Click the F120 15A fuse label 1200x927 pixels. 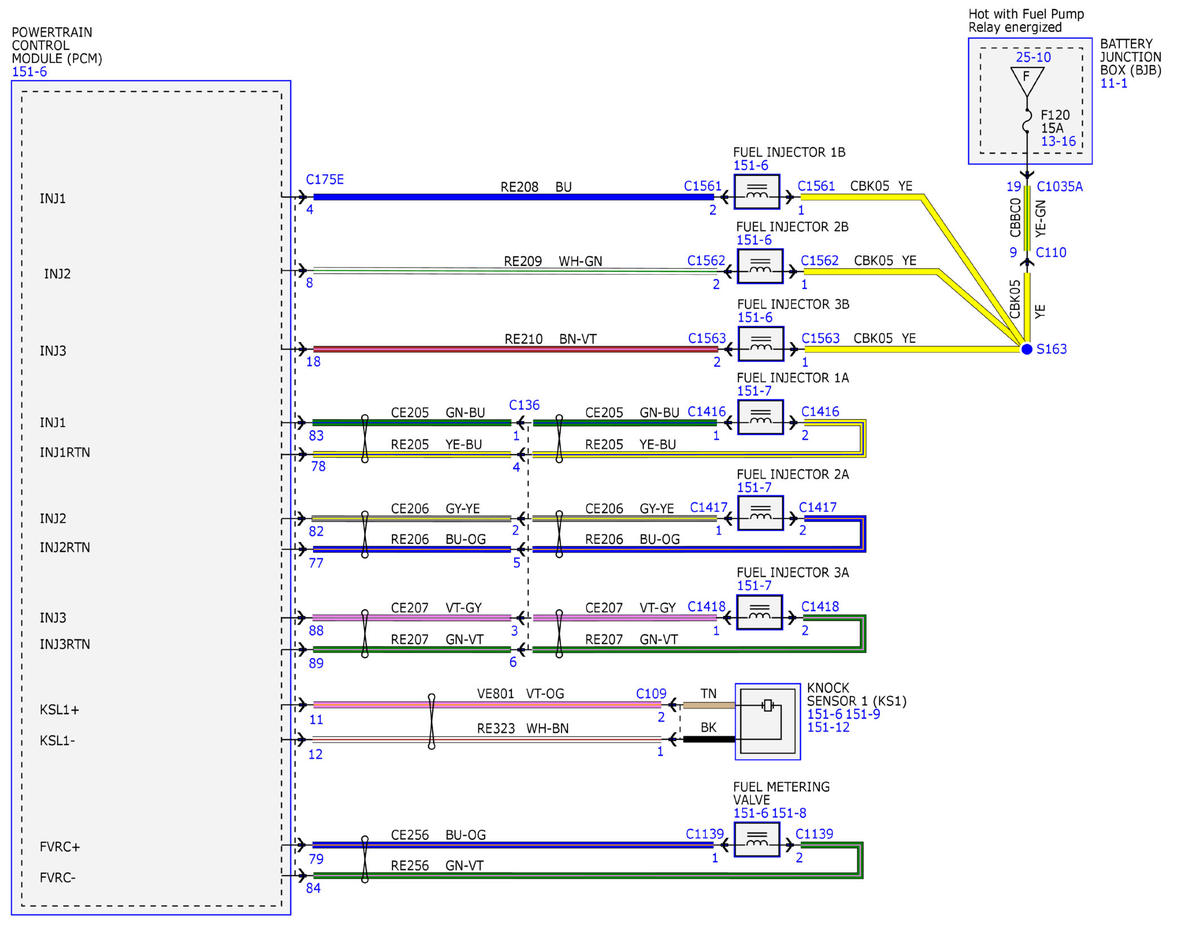tap(1055, 121)
